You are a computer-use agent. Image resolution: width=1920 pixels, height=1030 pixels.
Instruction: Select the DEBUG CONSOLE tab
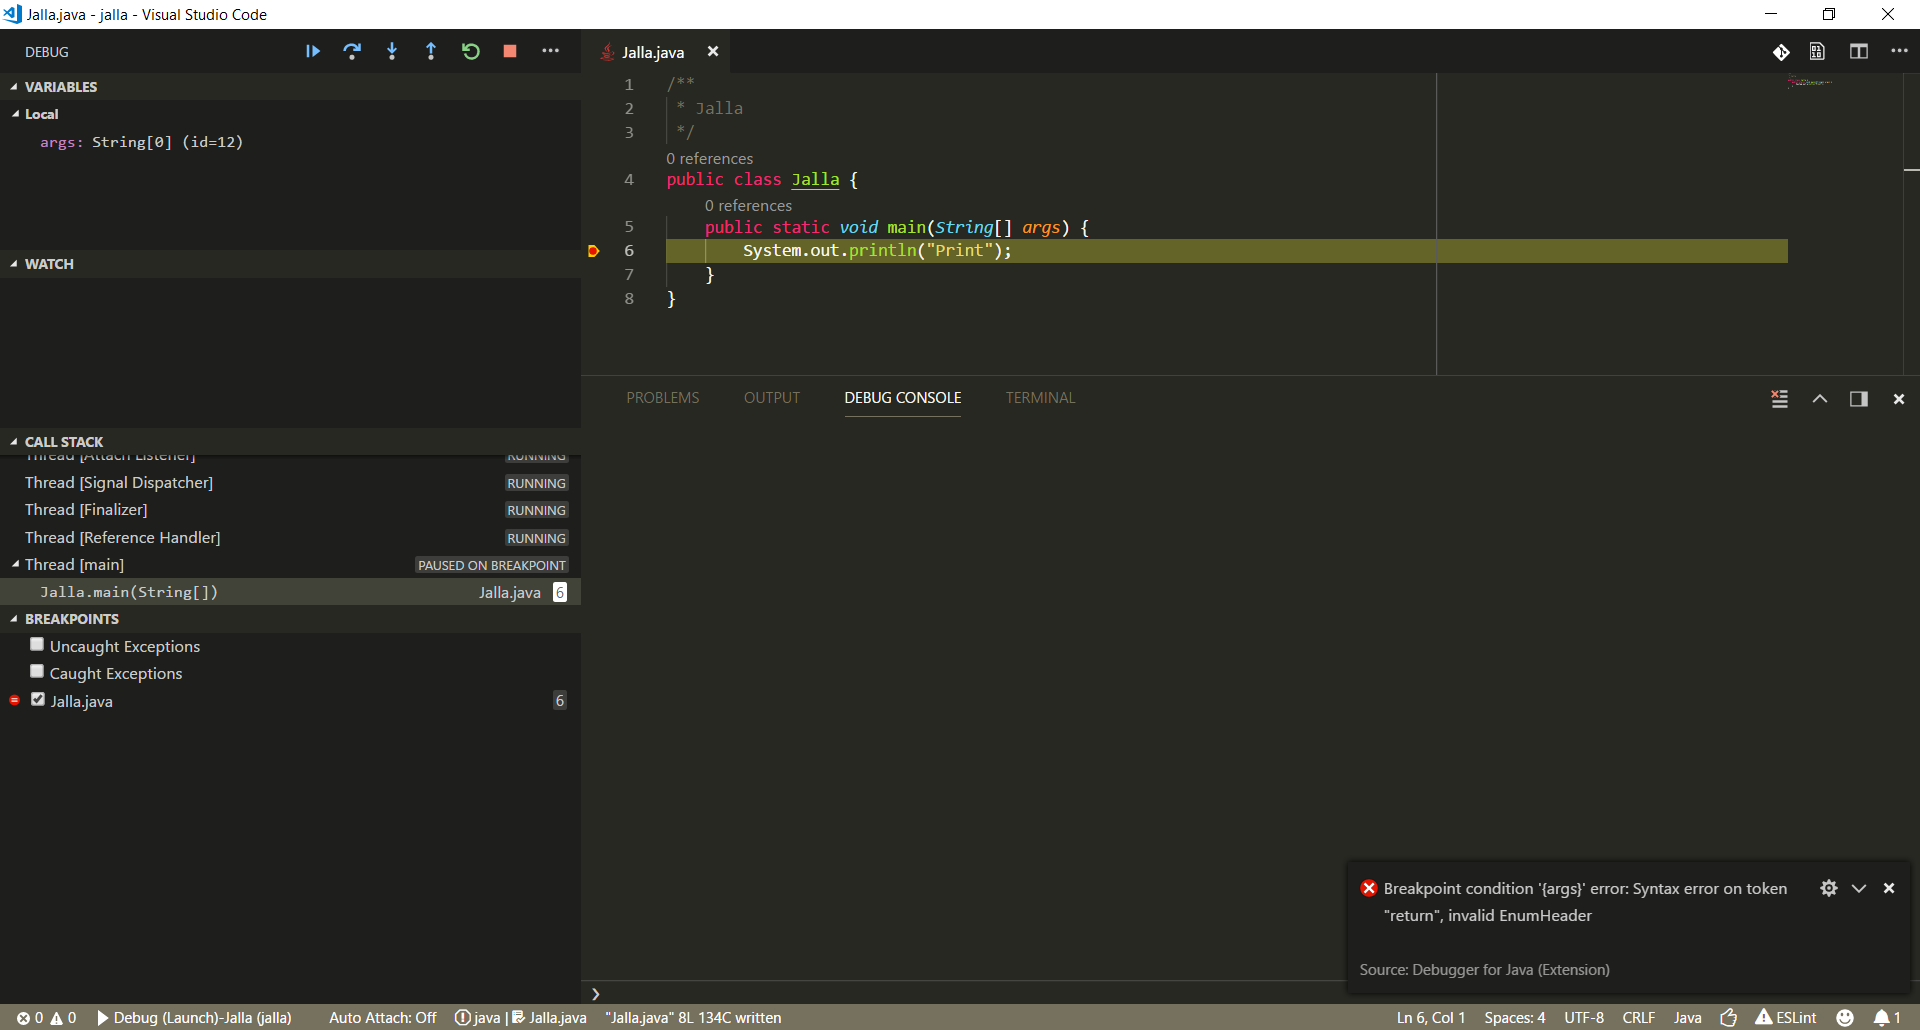point(903,398)
